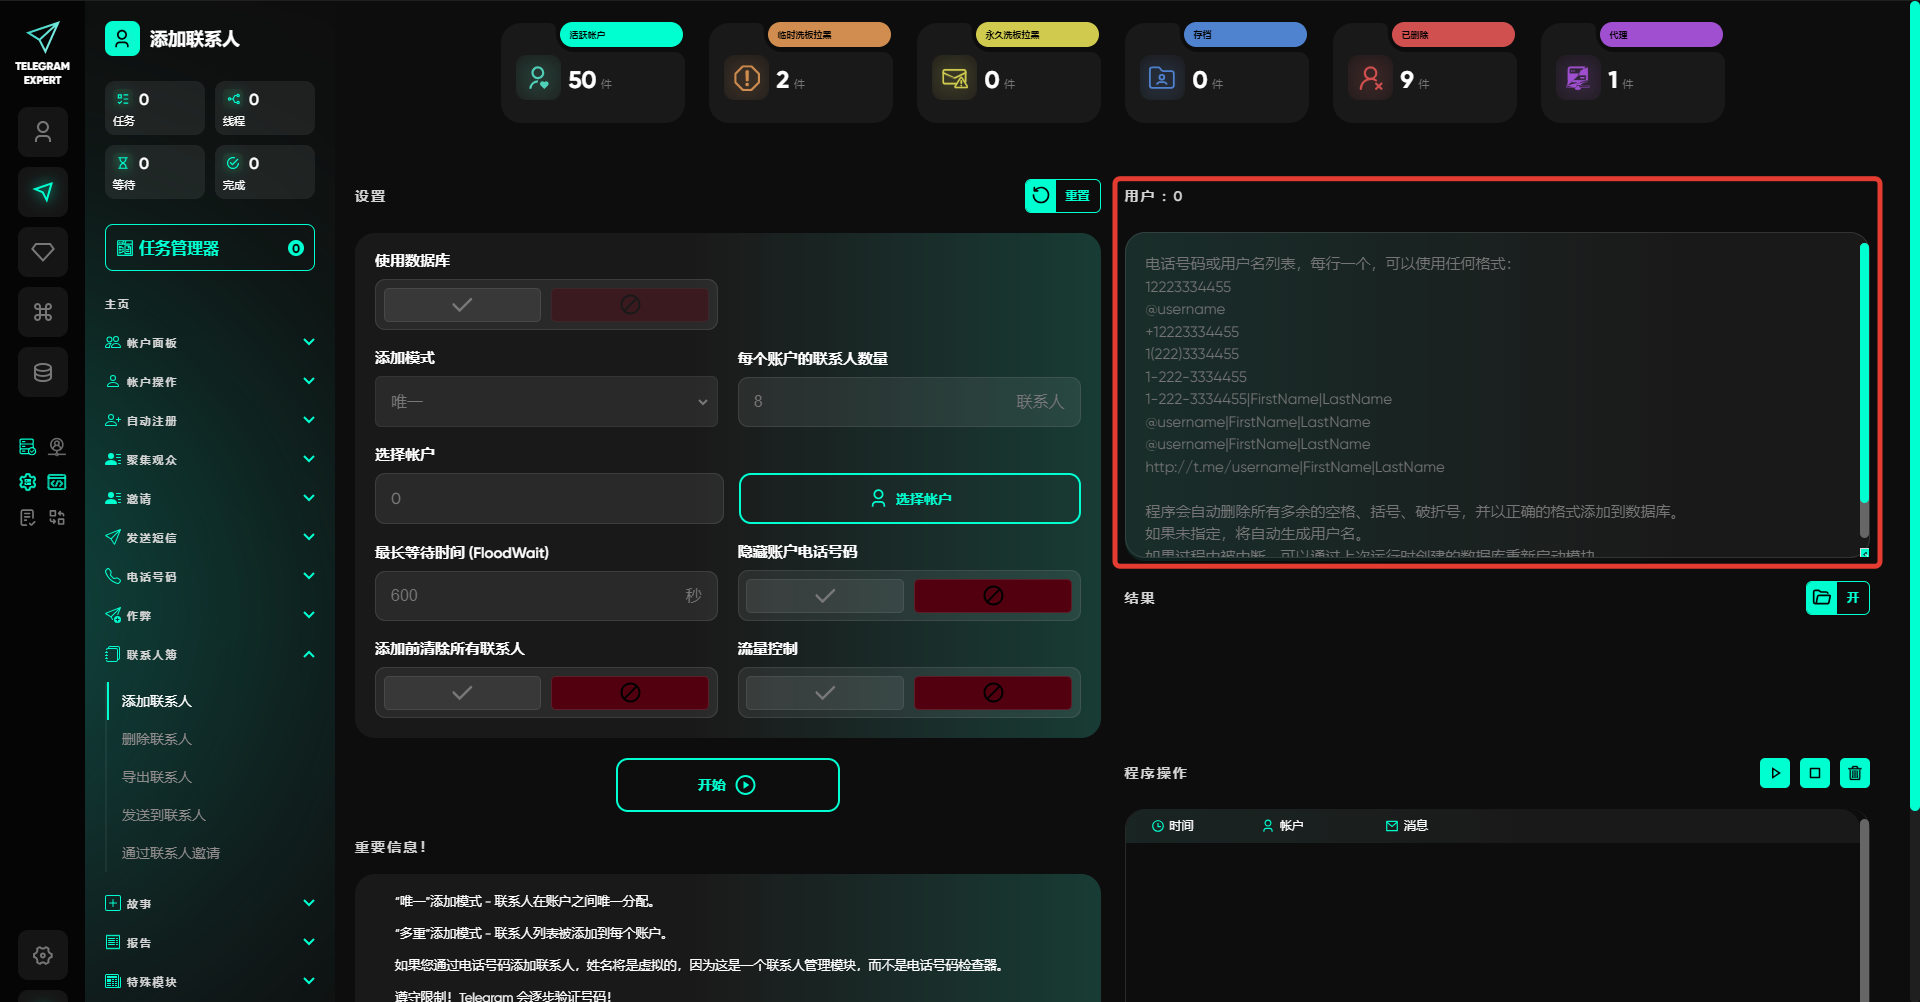Viewport: 1920px width, 1002px height.
Task: Open the database icon in left sidebar
Action: click(43, 372)
